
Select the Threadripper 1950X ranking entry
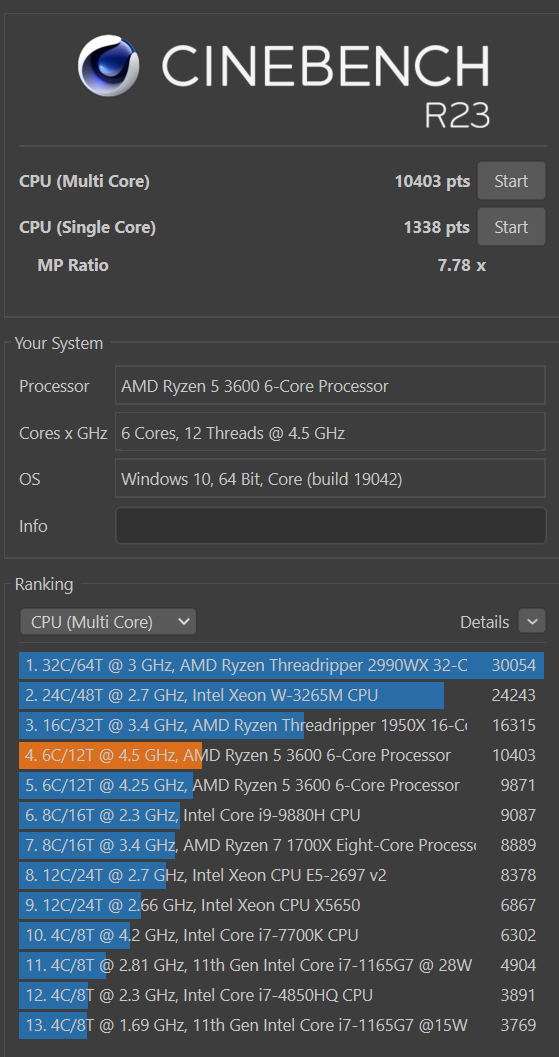tap(281, 725)
